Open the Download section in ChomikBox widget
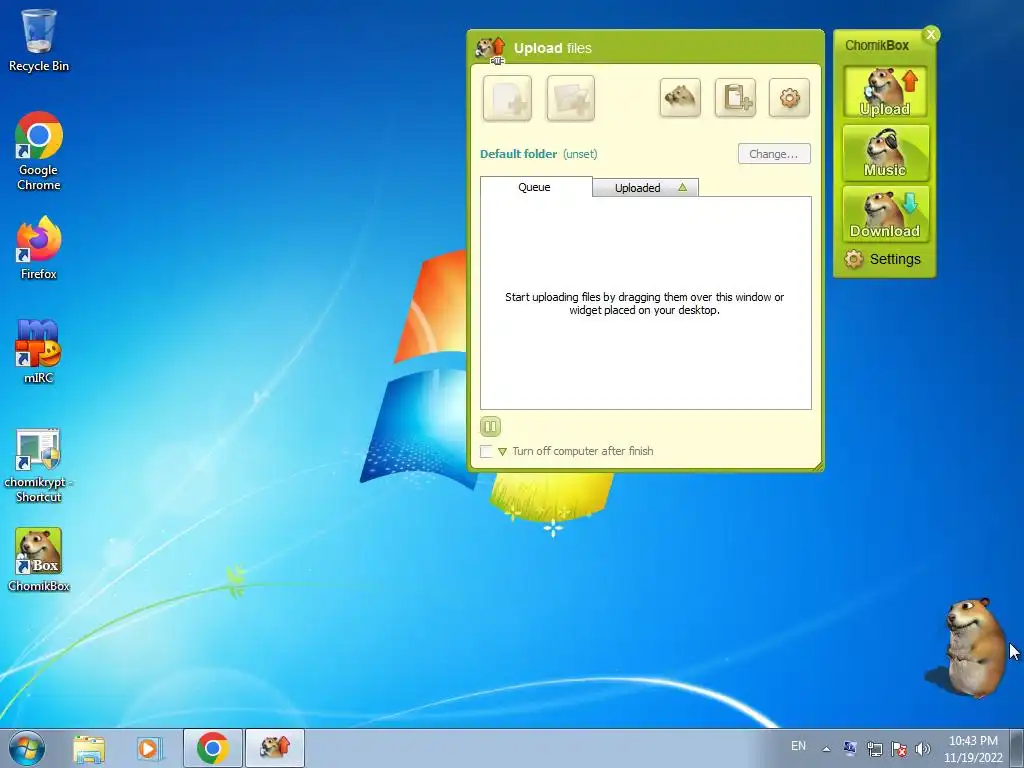This screenshot has height=768, width=1024. (x=885, y=214)
